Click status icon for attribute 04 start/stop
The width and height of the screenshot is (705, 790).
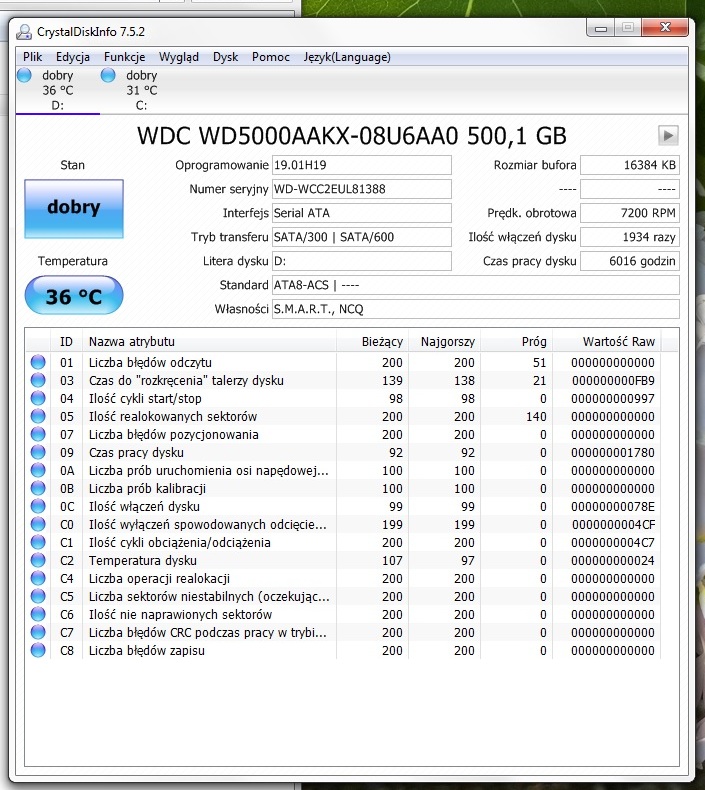coord(38,399)
